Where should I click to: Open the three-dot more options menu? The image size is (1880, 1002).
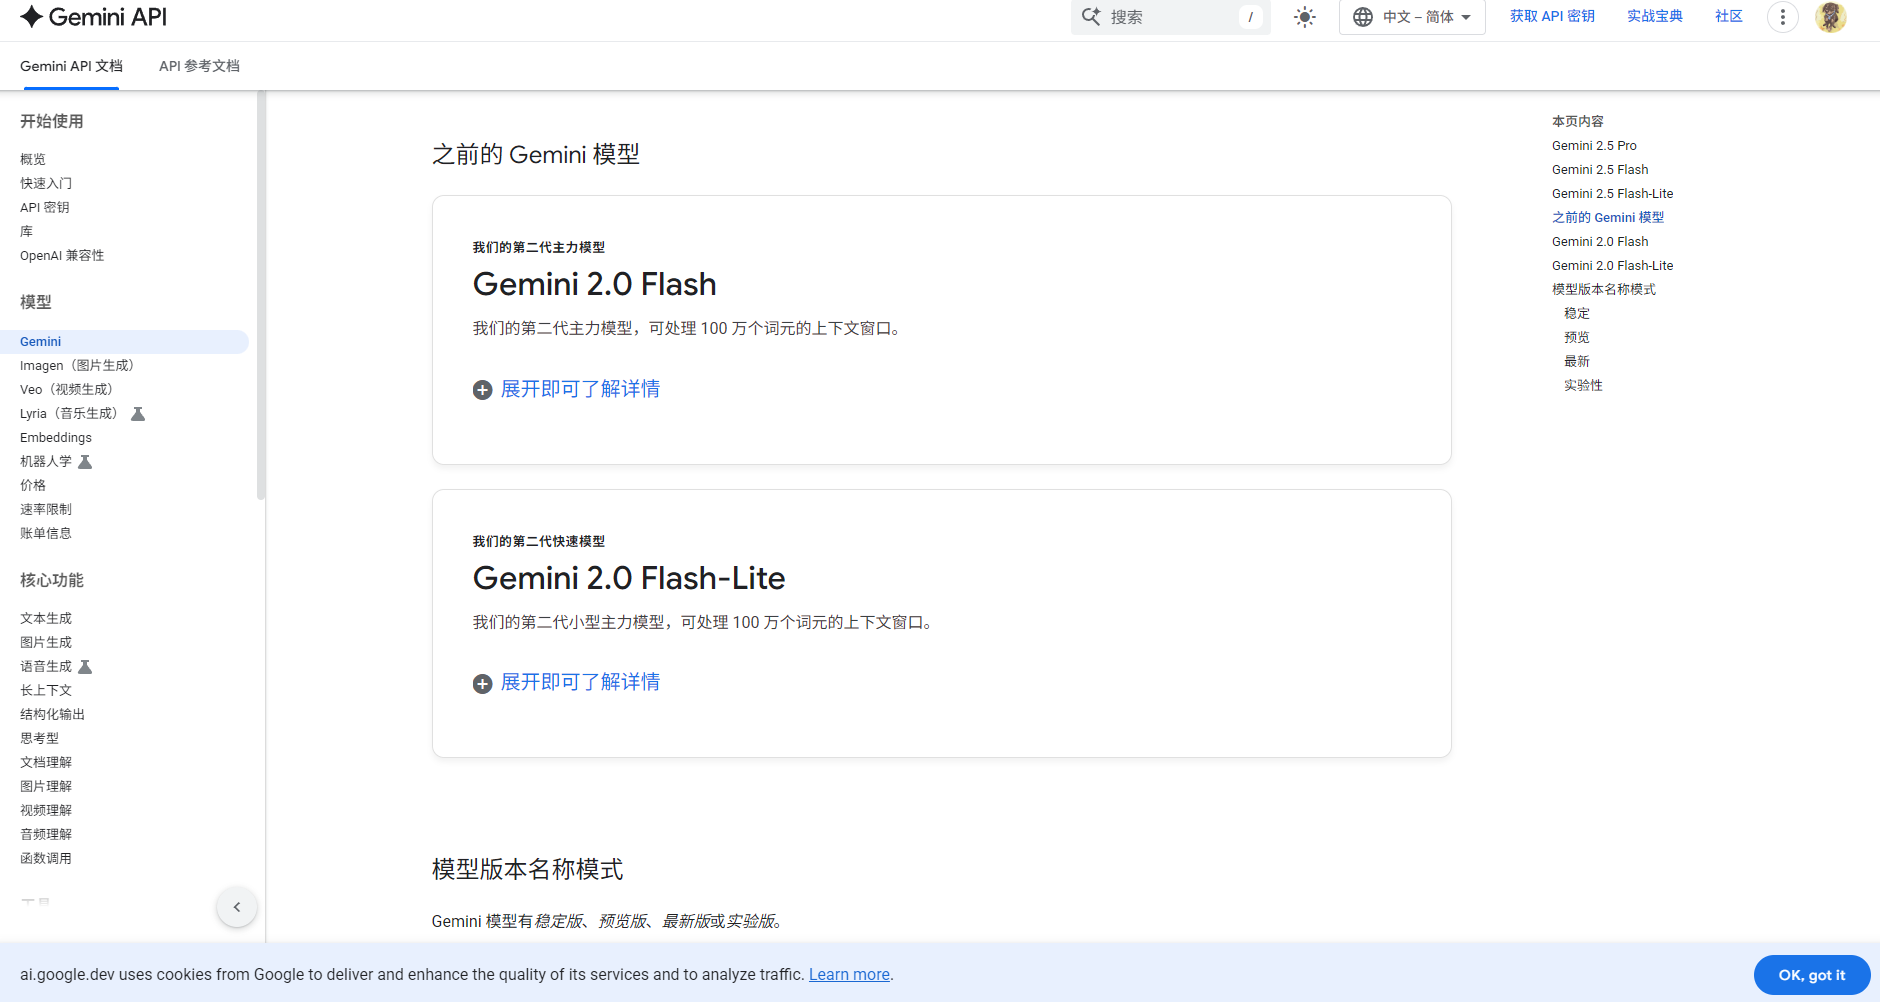point(1782,17)
